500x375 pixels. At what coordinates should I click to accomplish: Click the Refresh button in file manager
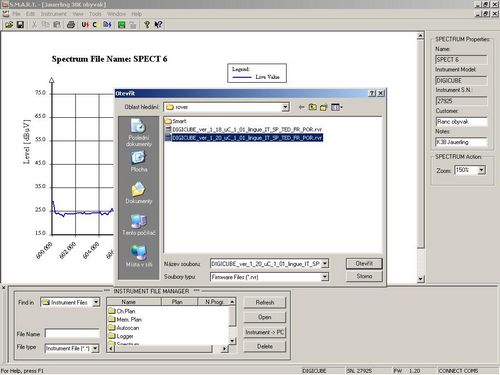(x=265, y=302)
